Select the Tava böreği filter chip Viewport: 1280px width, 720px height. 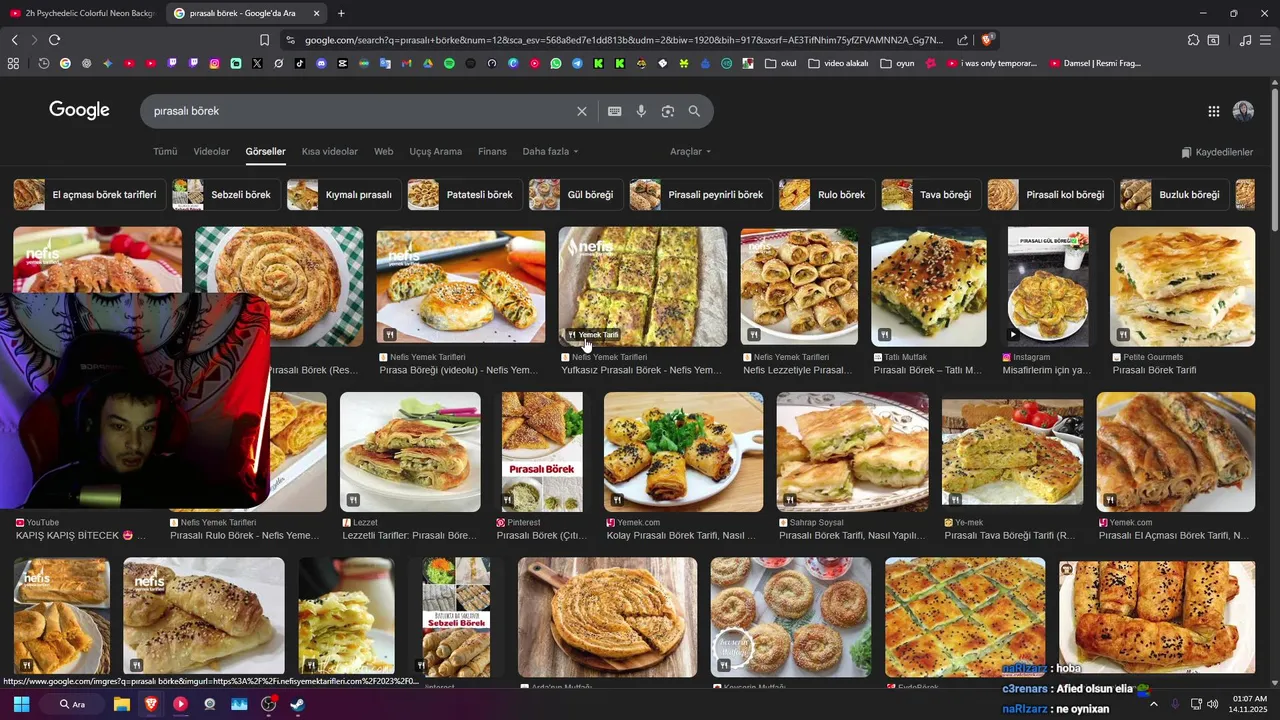tap(930, 195)
